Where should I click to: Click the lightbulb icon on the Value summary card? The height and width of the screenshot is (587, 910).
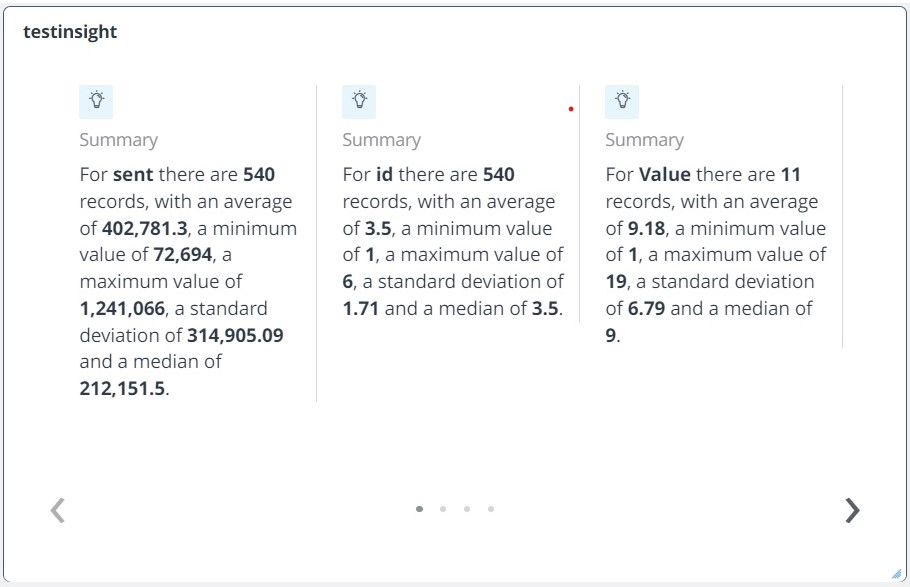[x=622, y=101]
